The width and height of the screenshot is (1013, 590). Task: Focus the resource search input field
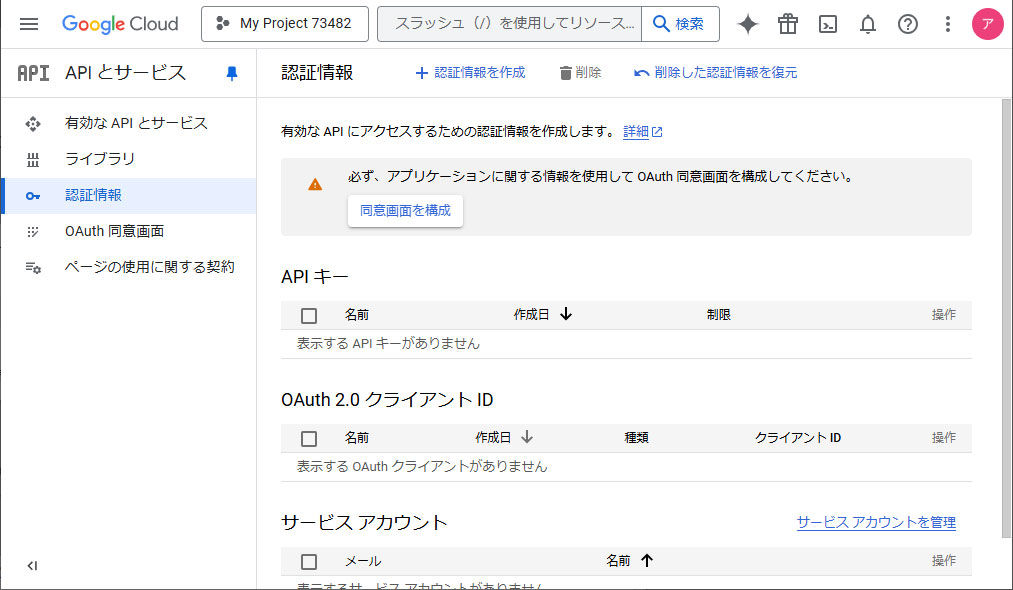[510, 24]
